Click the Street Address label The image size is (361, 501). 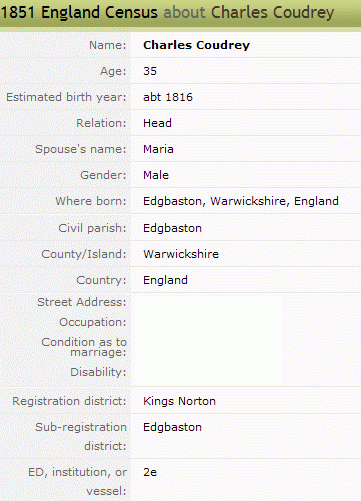[x=82, y=302]
